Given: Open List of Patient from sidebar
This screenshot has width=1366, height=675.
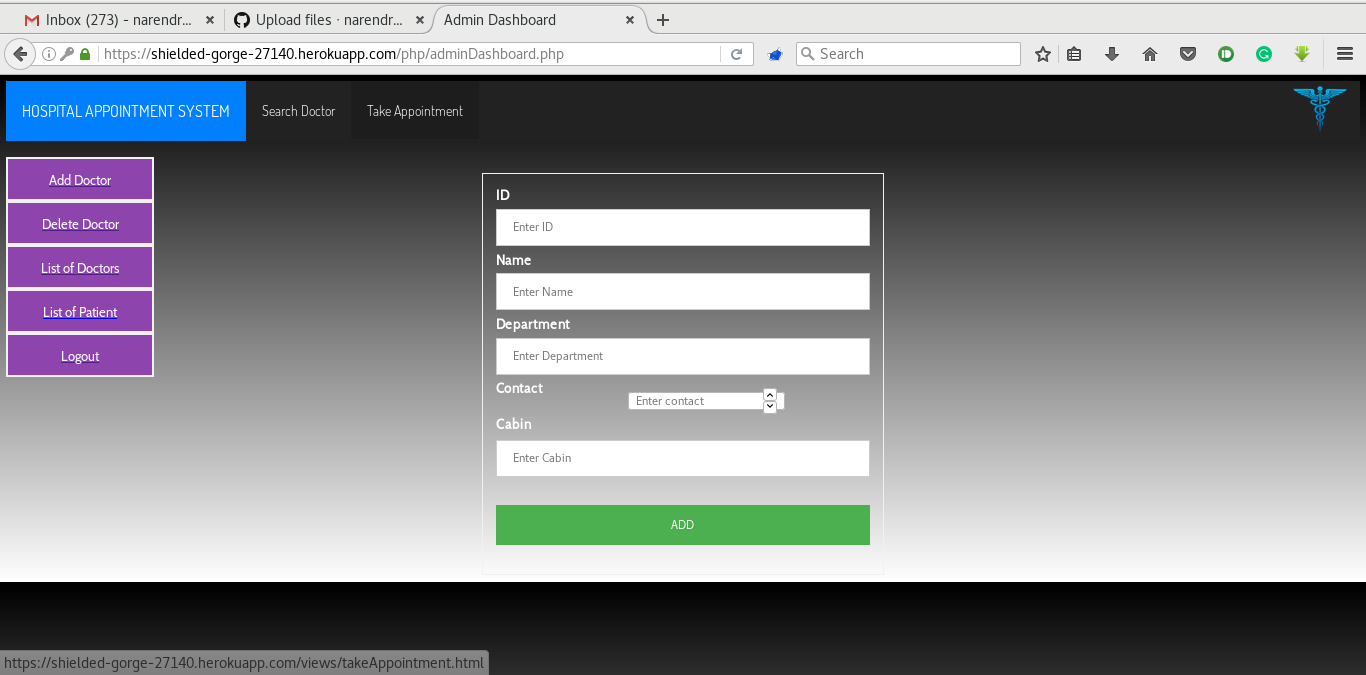Looking at the screenshot, I should (x=80, y=312).
